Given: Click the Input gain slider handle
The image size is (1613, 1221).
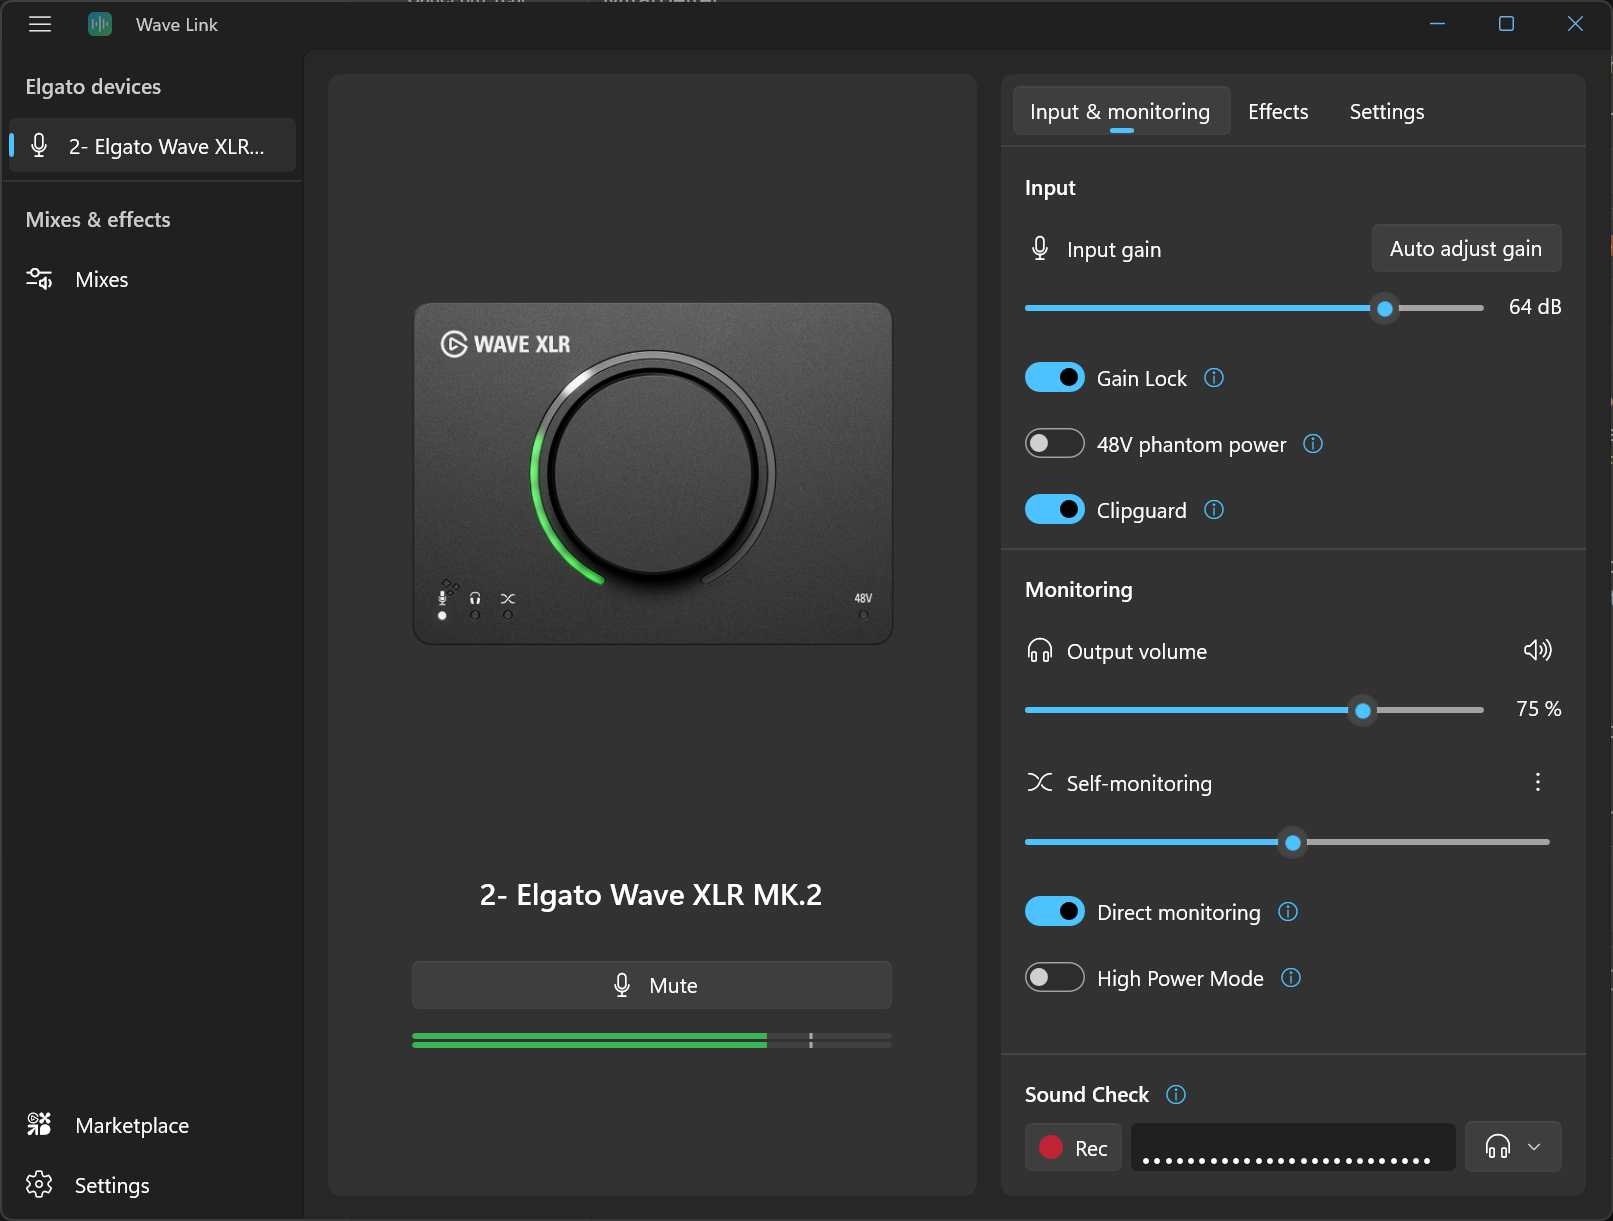Looking at the screenshot, I should tap(1385, 309).
